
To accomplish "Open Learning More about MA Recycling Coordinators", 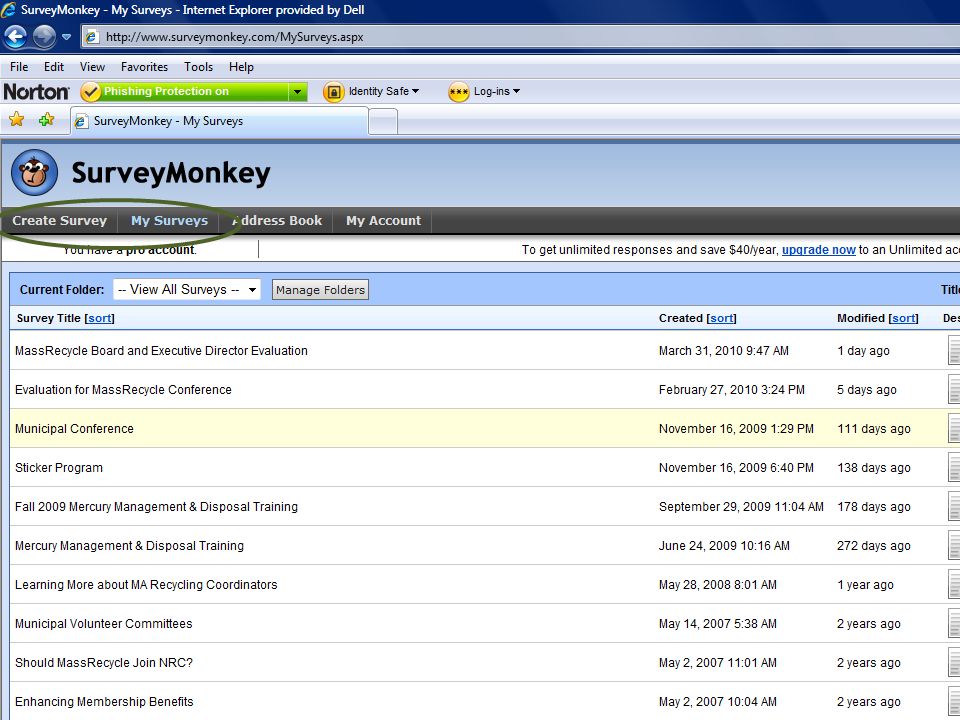I will pyautogui.click(x=146, y=585).
